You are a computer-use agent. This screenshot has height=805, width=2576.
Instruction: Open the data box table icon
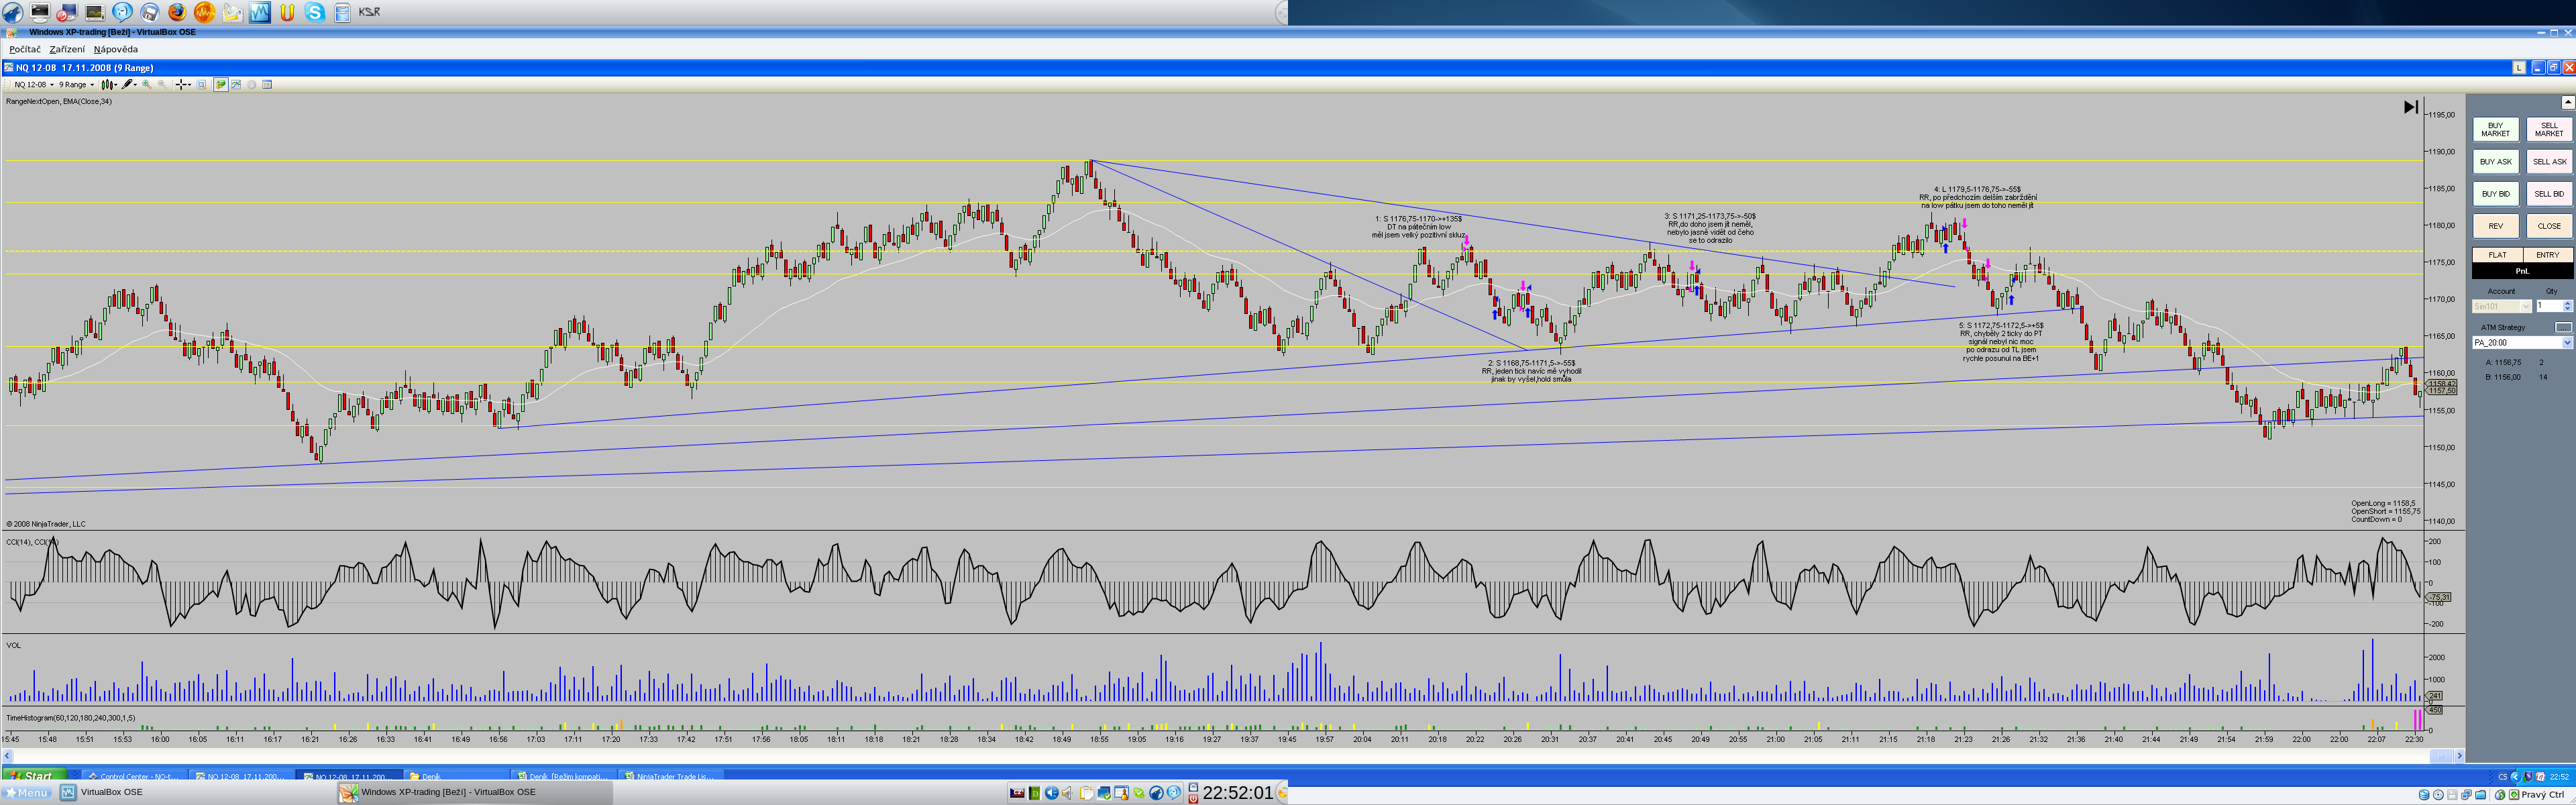pyautogui.click(x=267, y=85)
